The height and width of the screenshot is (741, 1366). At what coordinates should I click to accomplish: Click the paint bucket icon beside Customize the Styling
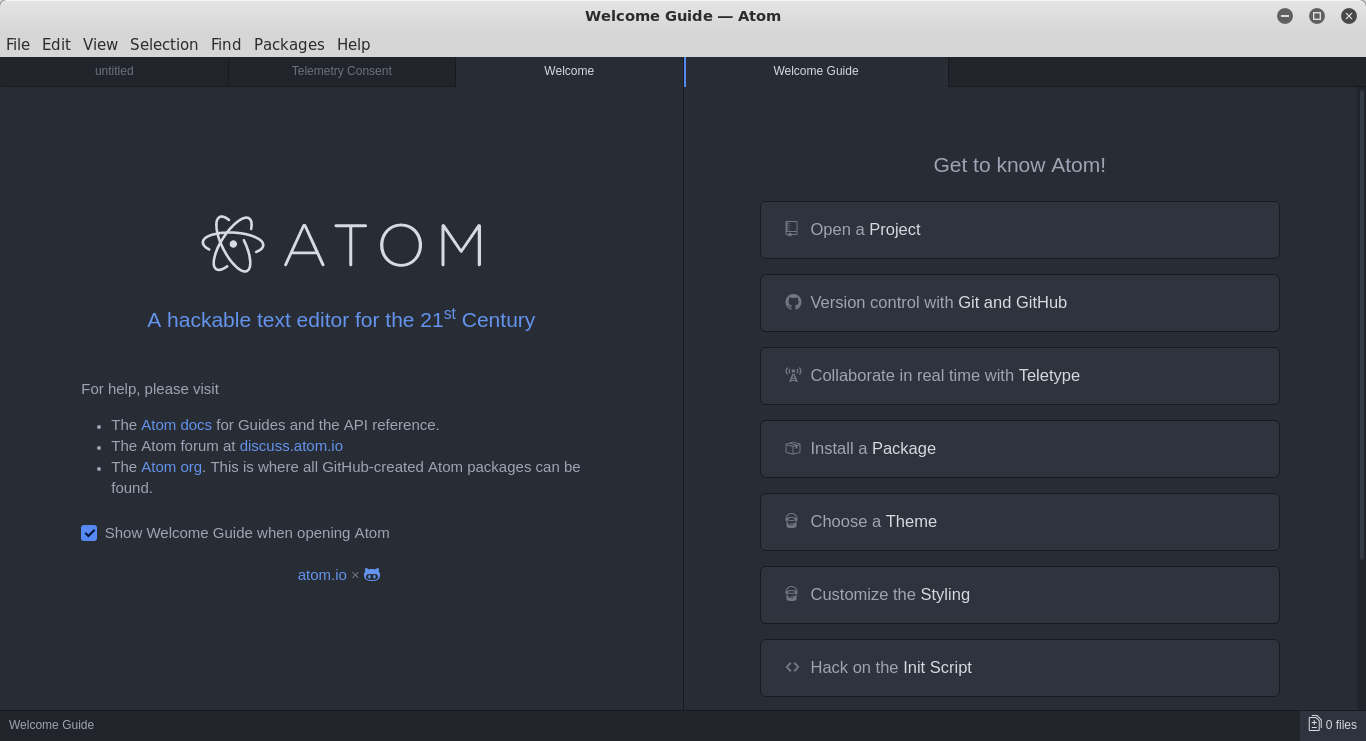click(x=791, y=594)
